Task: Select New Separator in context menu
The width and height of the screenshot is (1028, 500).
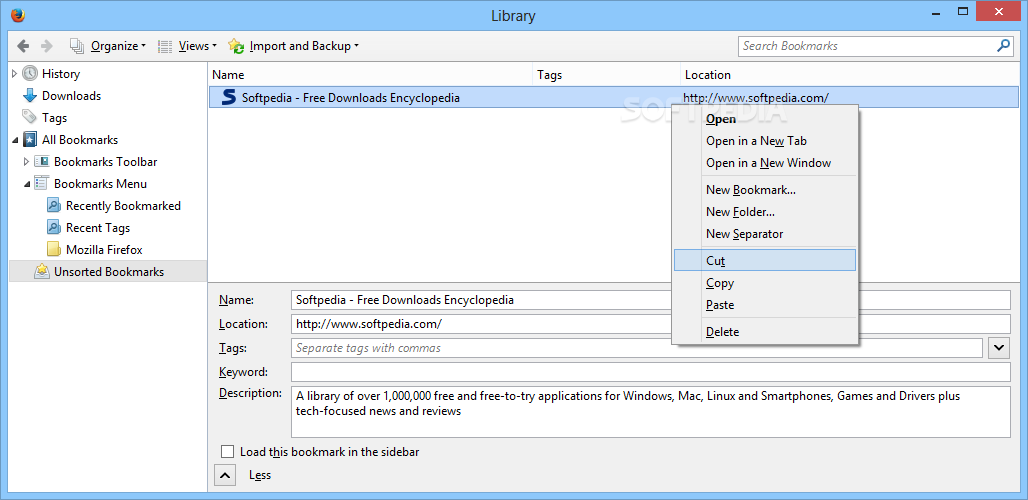Action: pyautogui.click(x=764, y=234)
